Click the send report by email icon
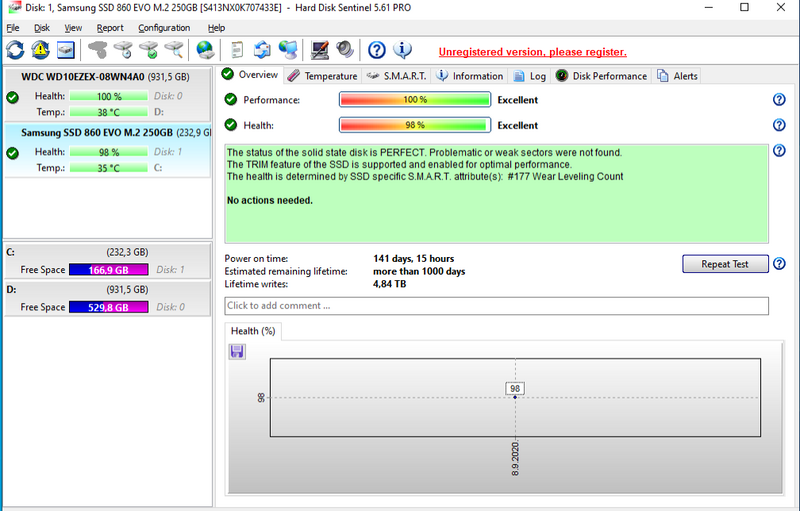This screenshot has height=511, width=800. click(262, 50)
